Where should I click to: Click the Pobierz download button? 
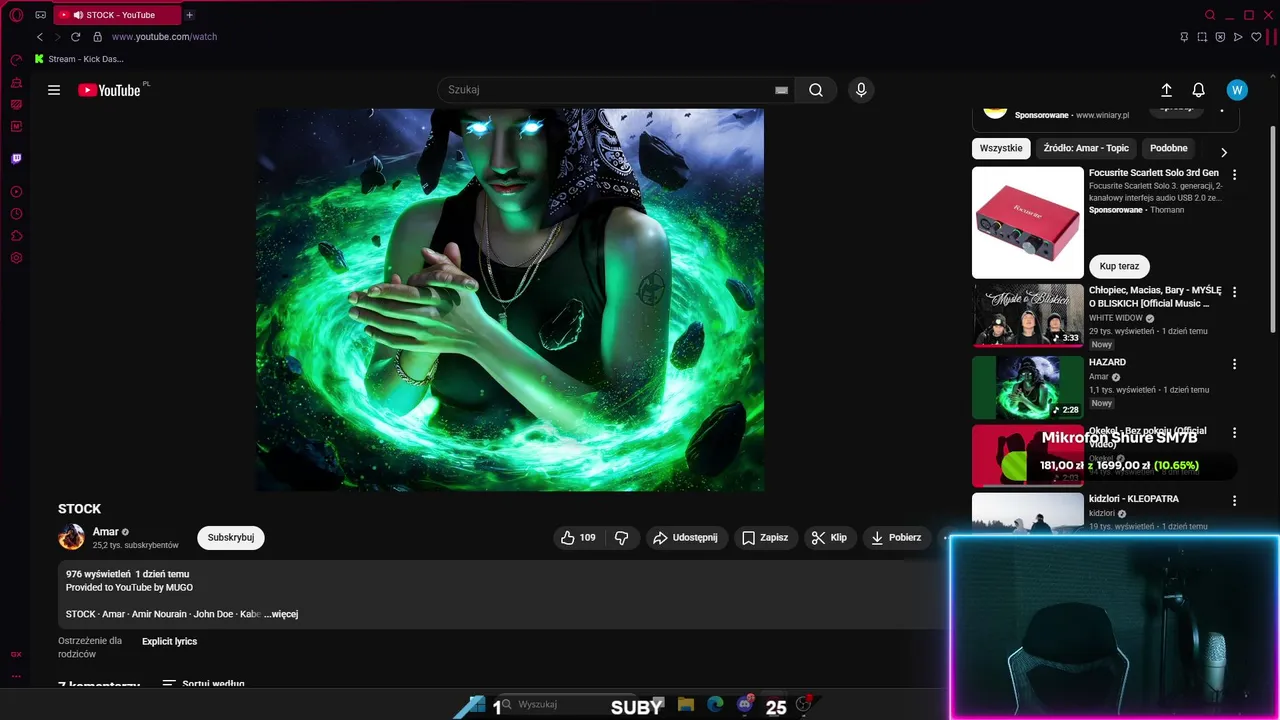point(897,537)
